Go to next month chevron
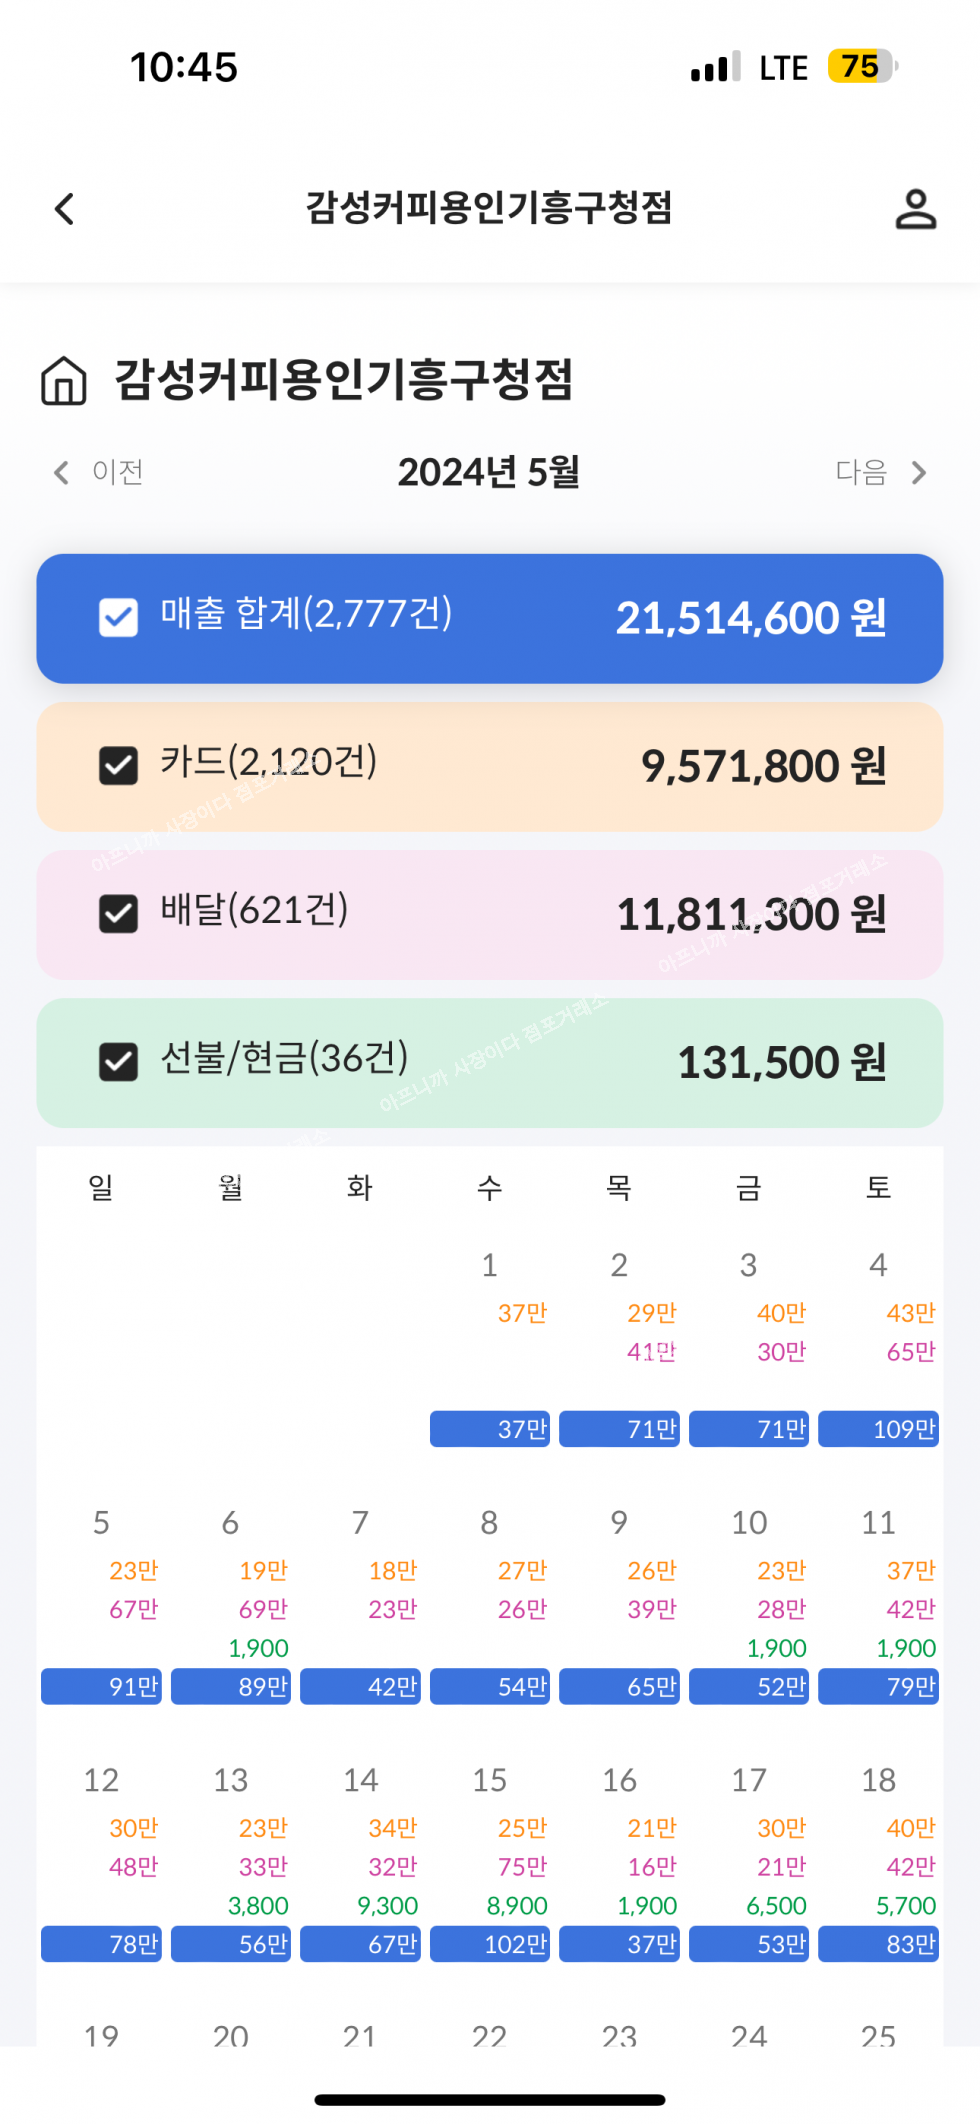 (919, 472)
